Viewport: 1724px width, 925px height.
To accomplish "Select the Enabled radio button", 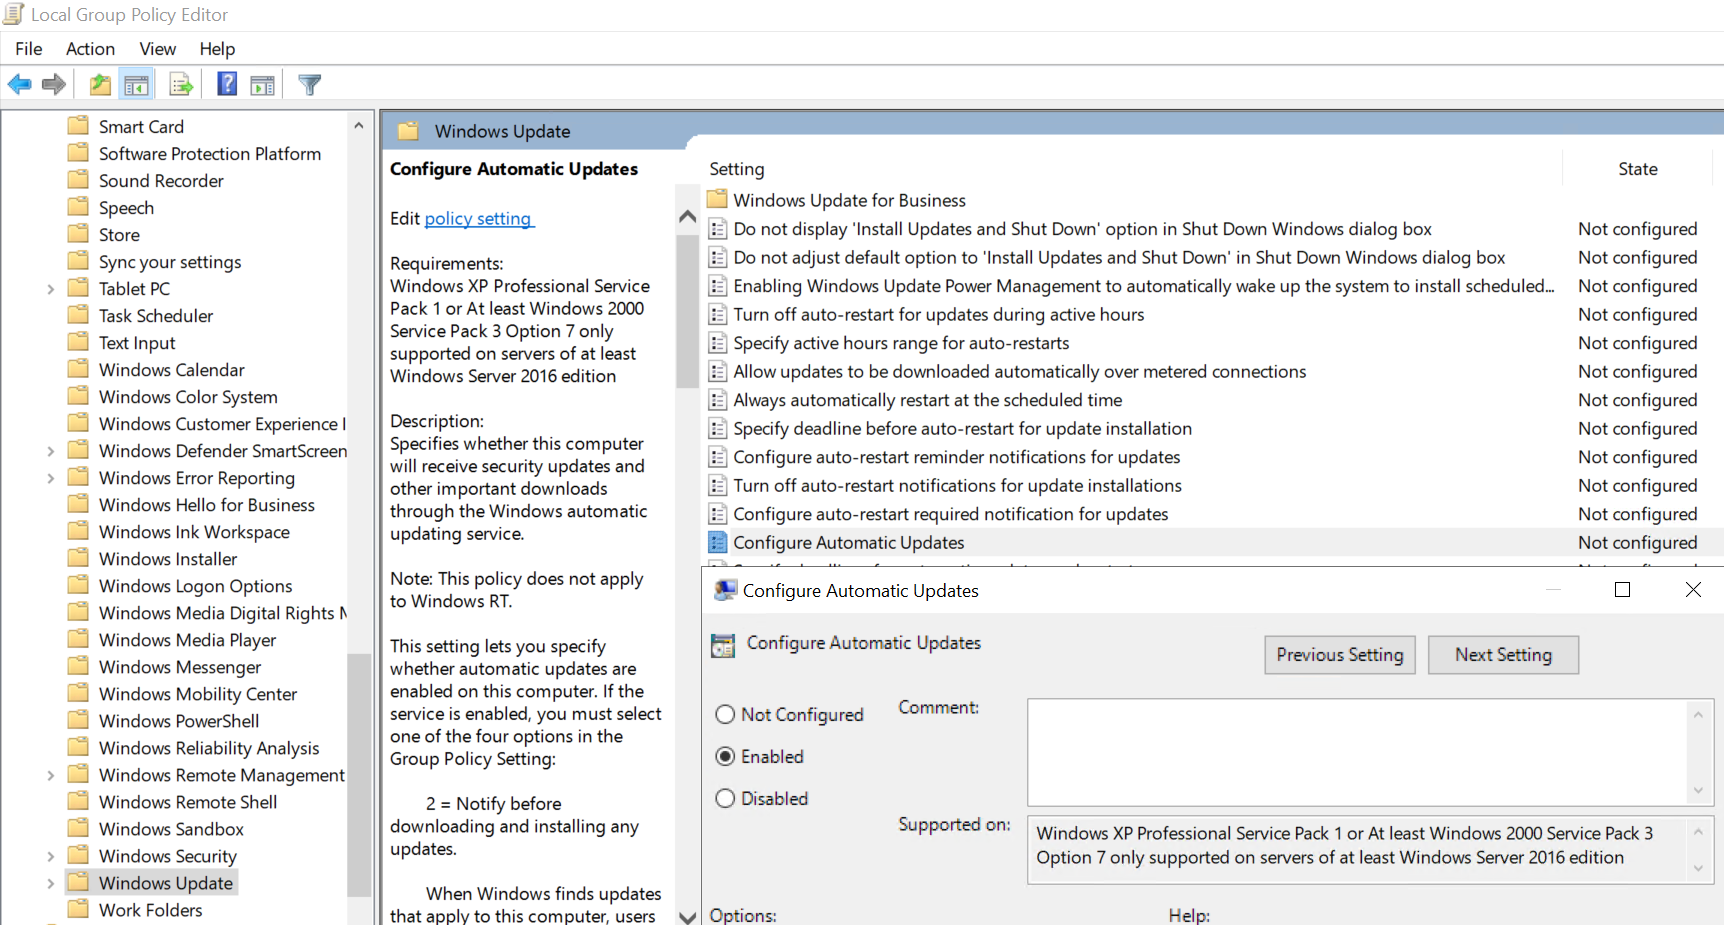I will pyautogui.click(x=725, y=756).
